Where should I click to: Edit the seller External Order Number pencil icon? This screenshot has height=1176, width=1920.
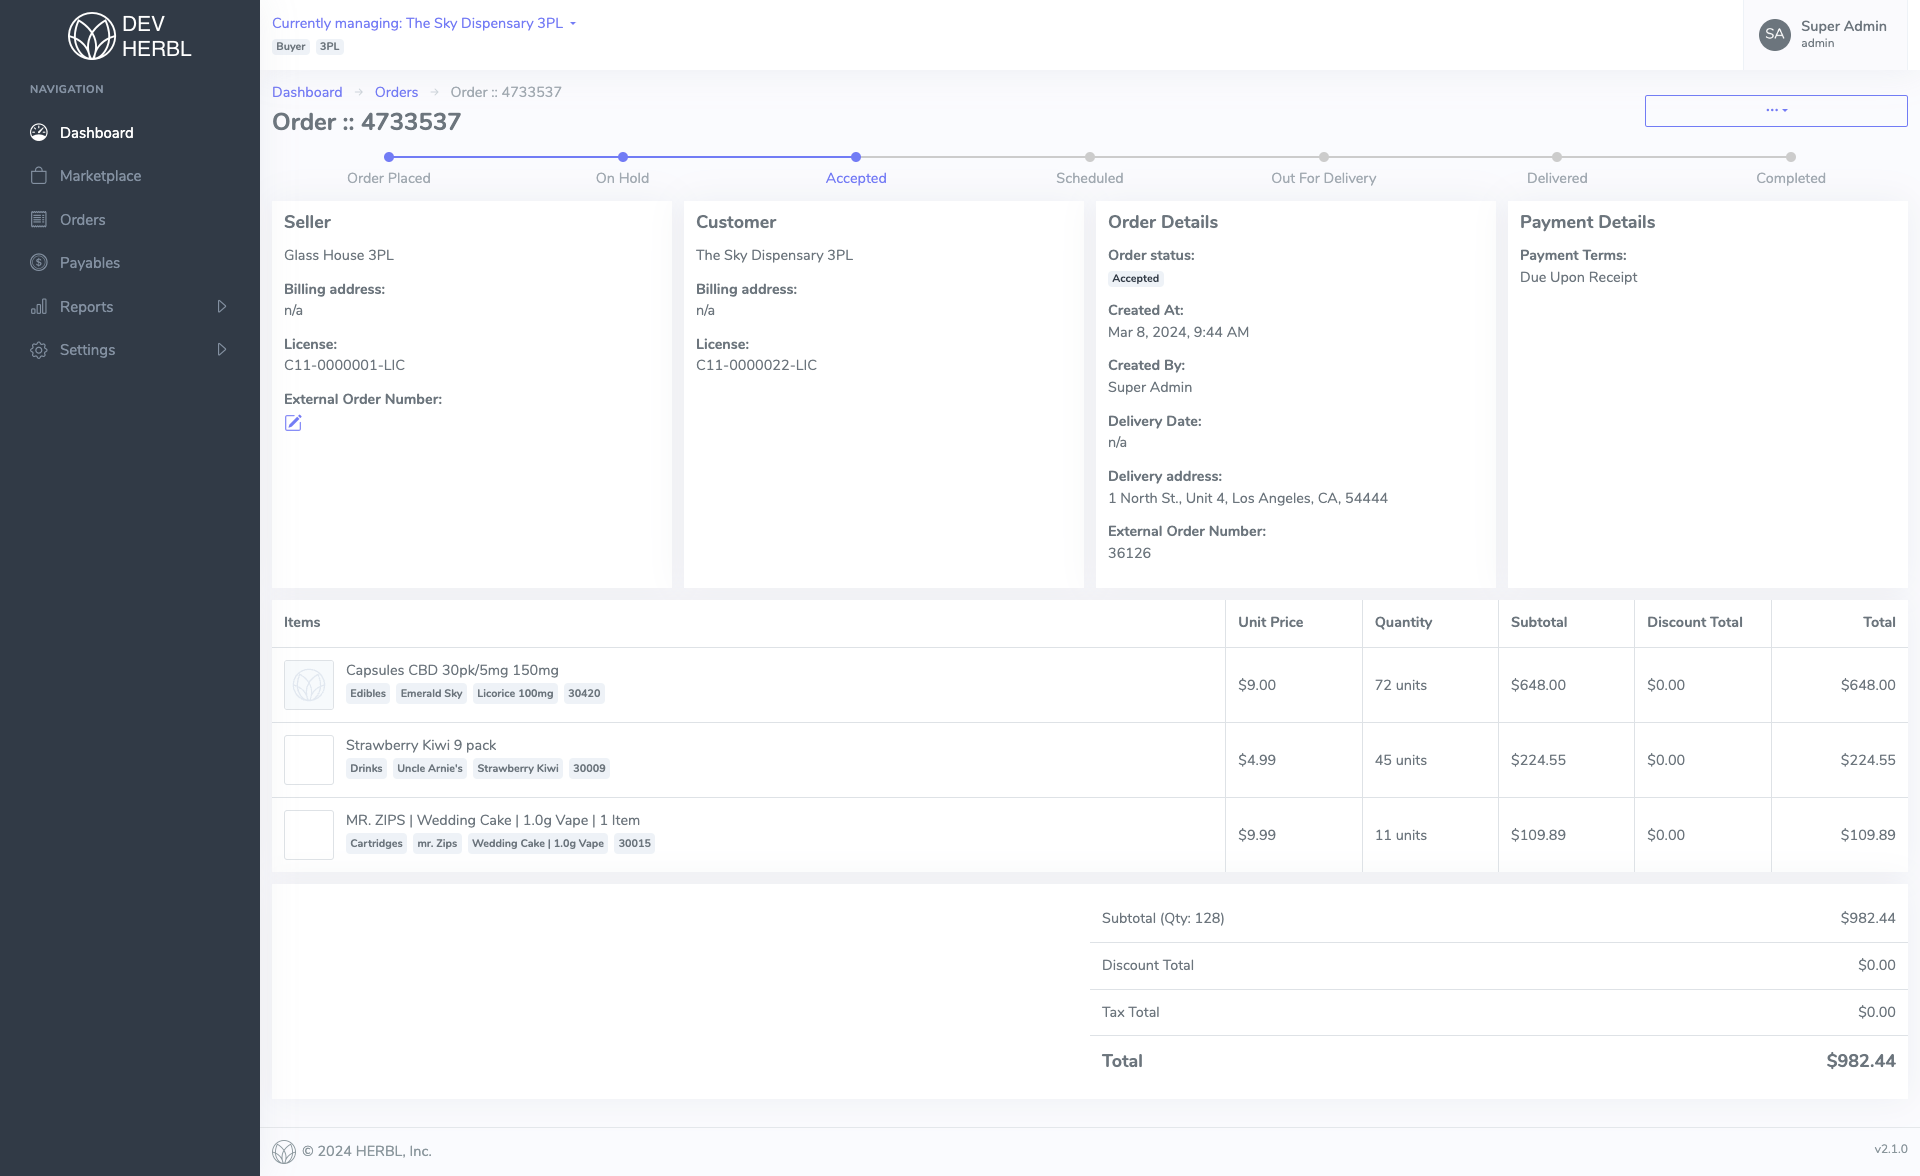click(293, 423)
